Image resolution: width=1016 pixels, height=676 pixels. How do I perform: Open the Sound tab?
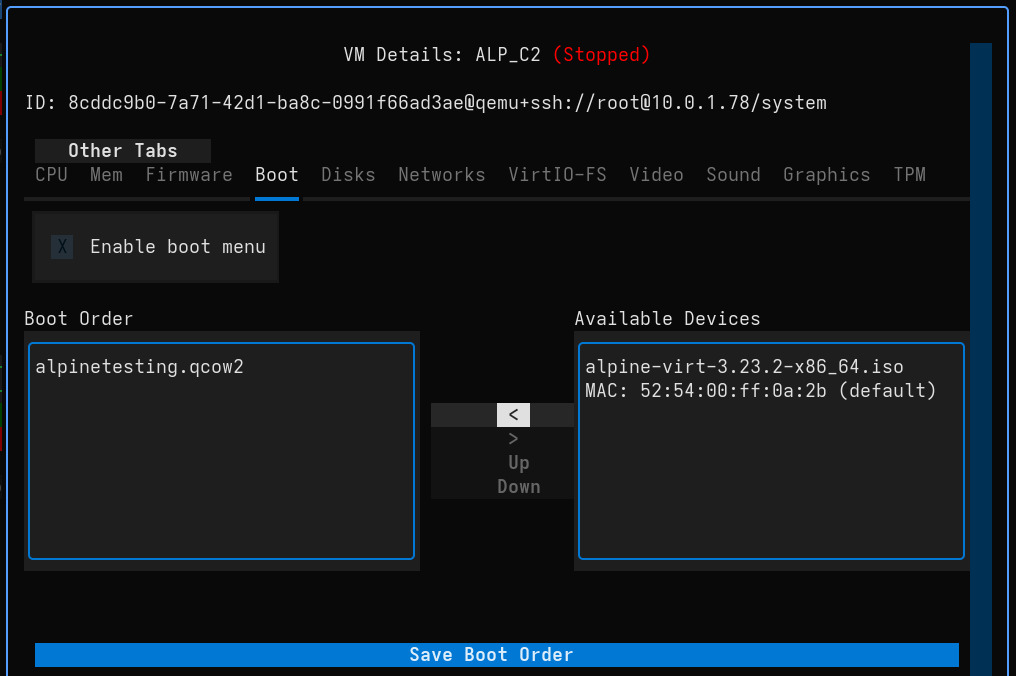click(x=733, y=175)
